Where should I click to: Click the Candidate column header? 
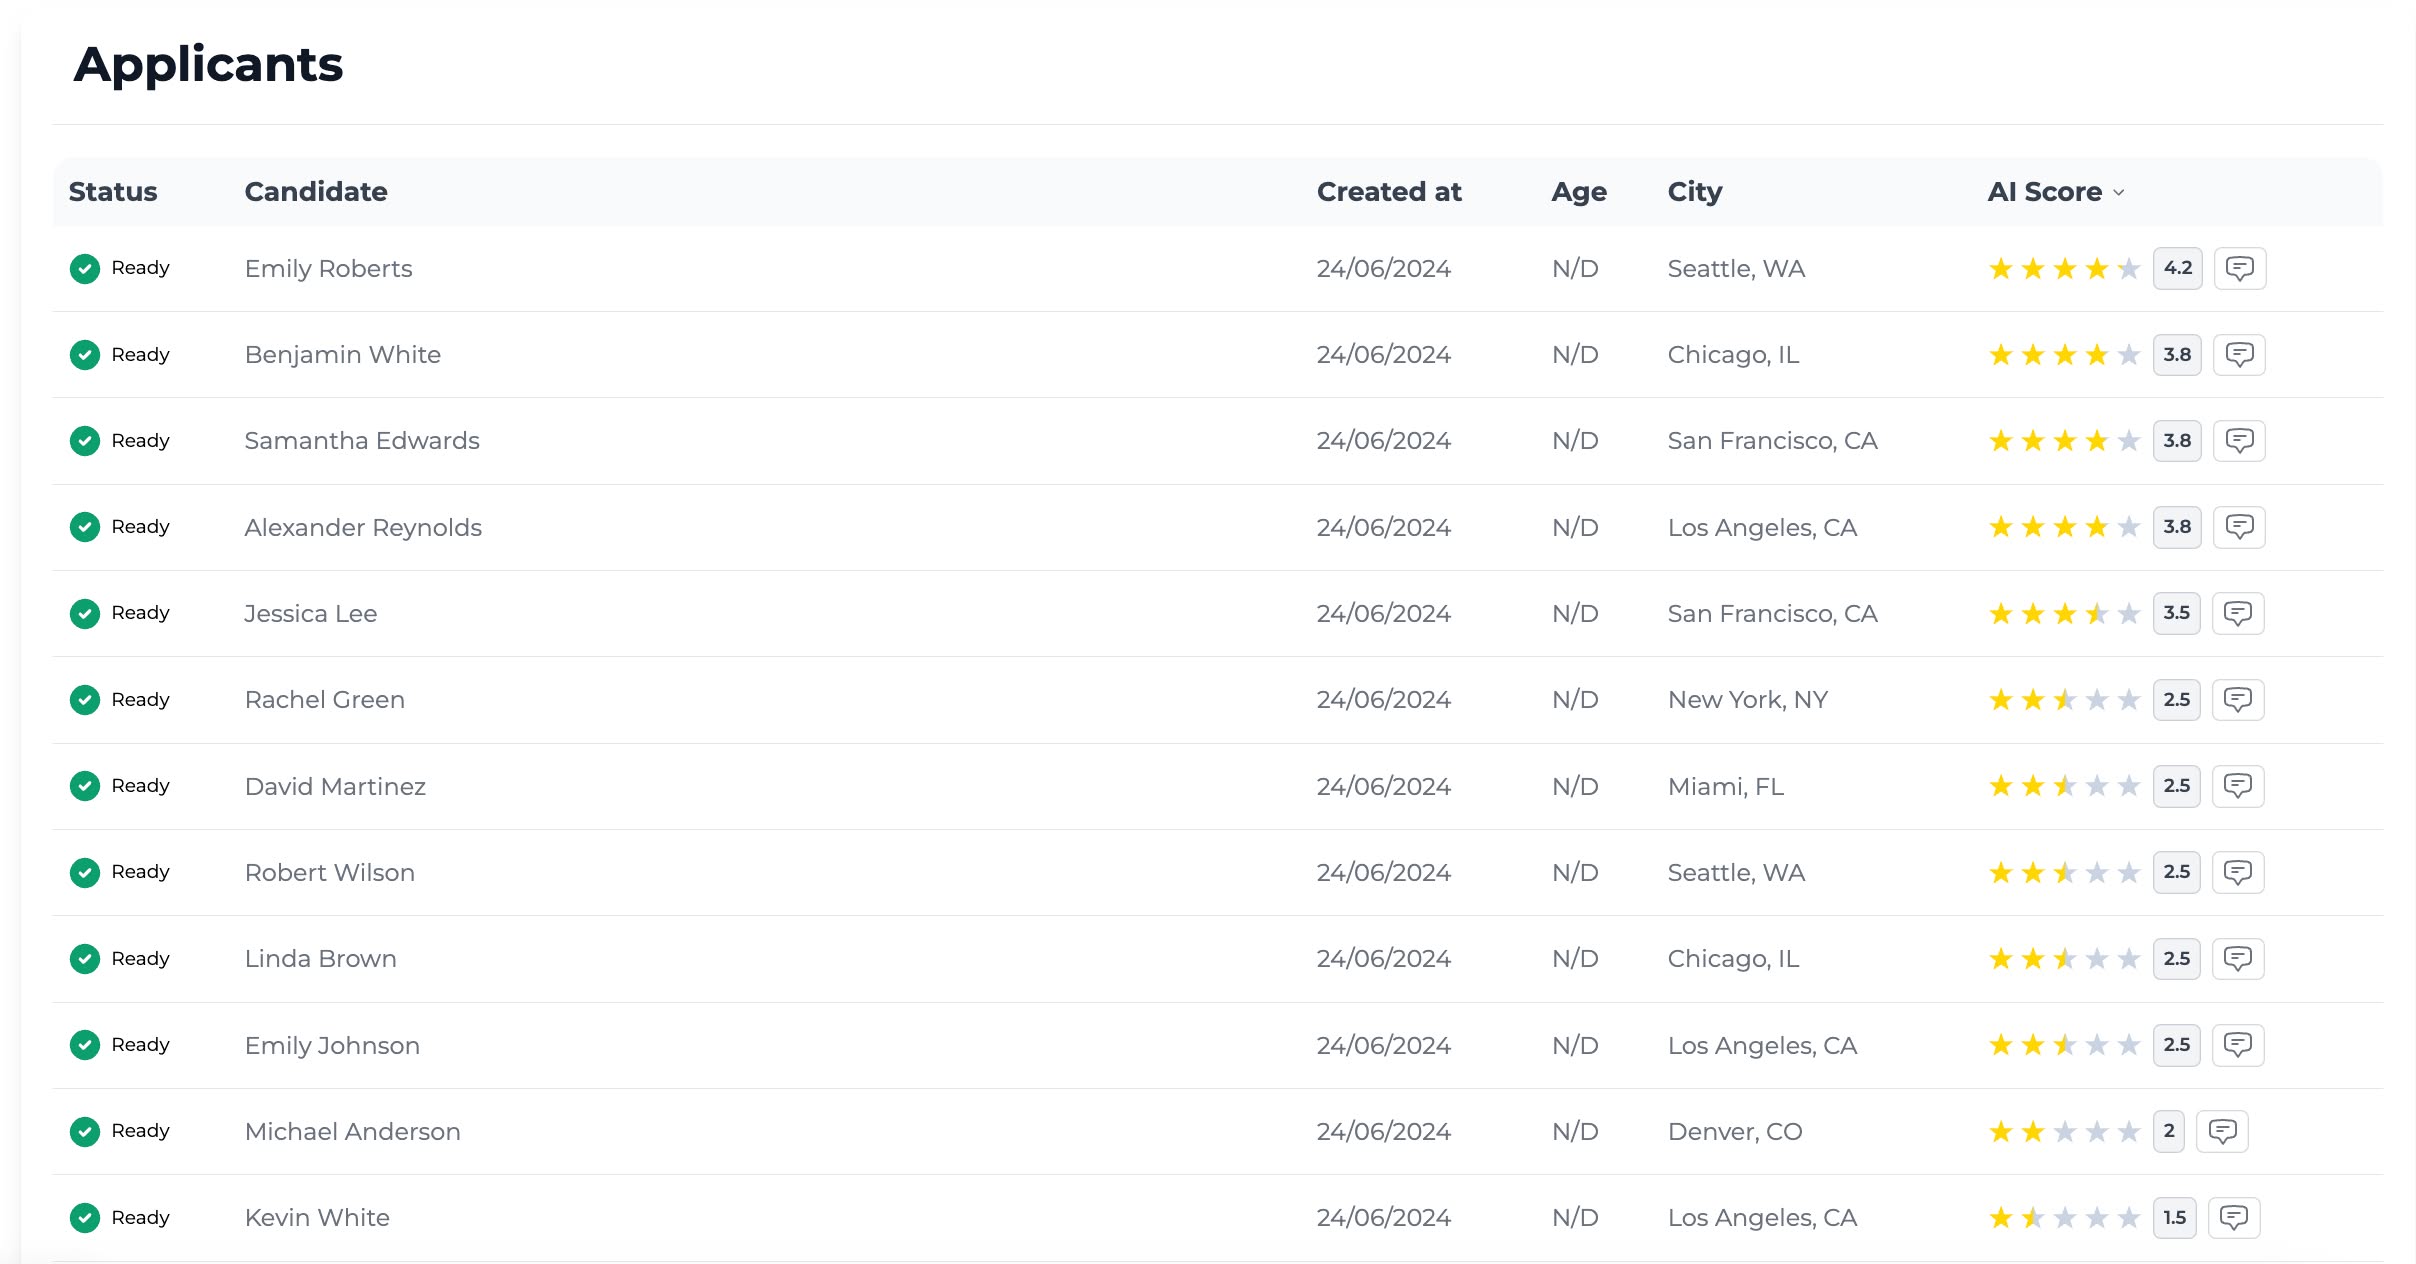[x=316, y=192]
